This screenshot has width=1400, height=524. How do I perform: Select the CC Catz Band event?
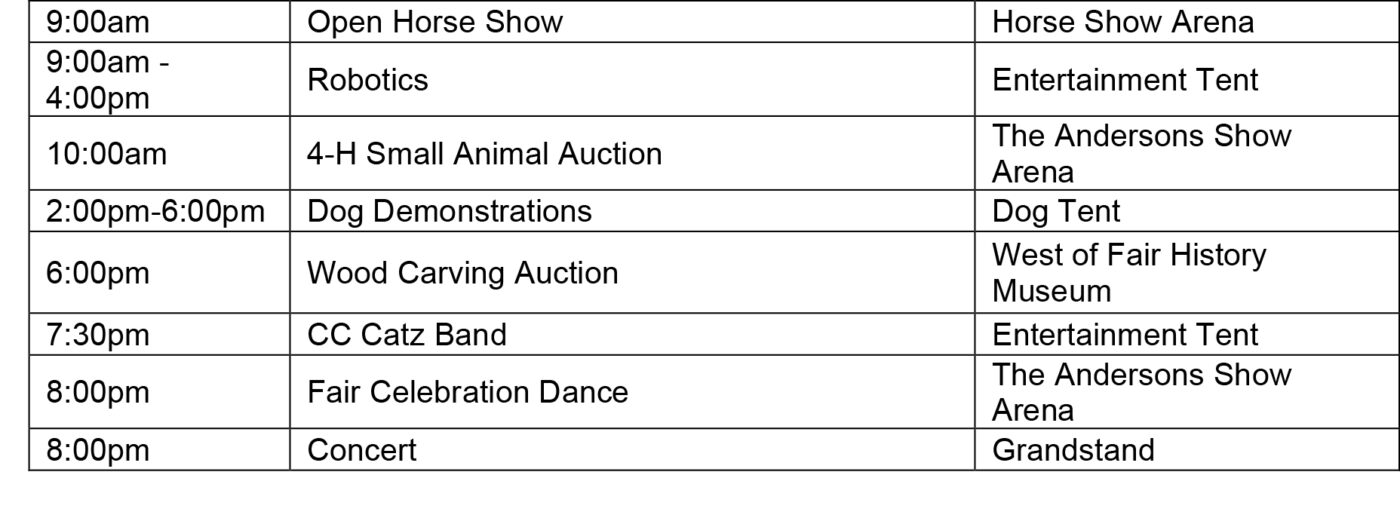pos(406,334)
